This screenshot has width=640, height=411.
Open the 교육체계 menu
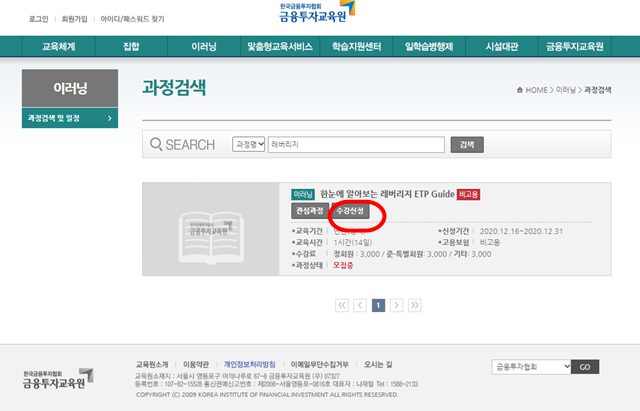59,47
